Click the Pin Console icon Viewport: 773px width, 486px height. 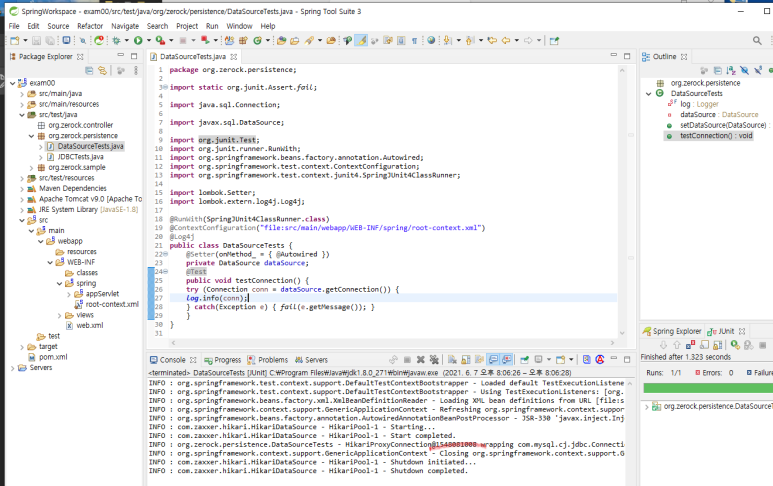point(525,360)
